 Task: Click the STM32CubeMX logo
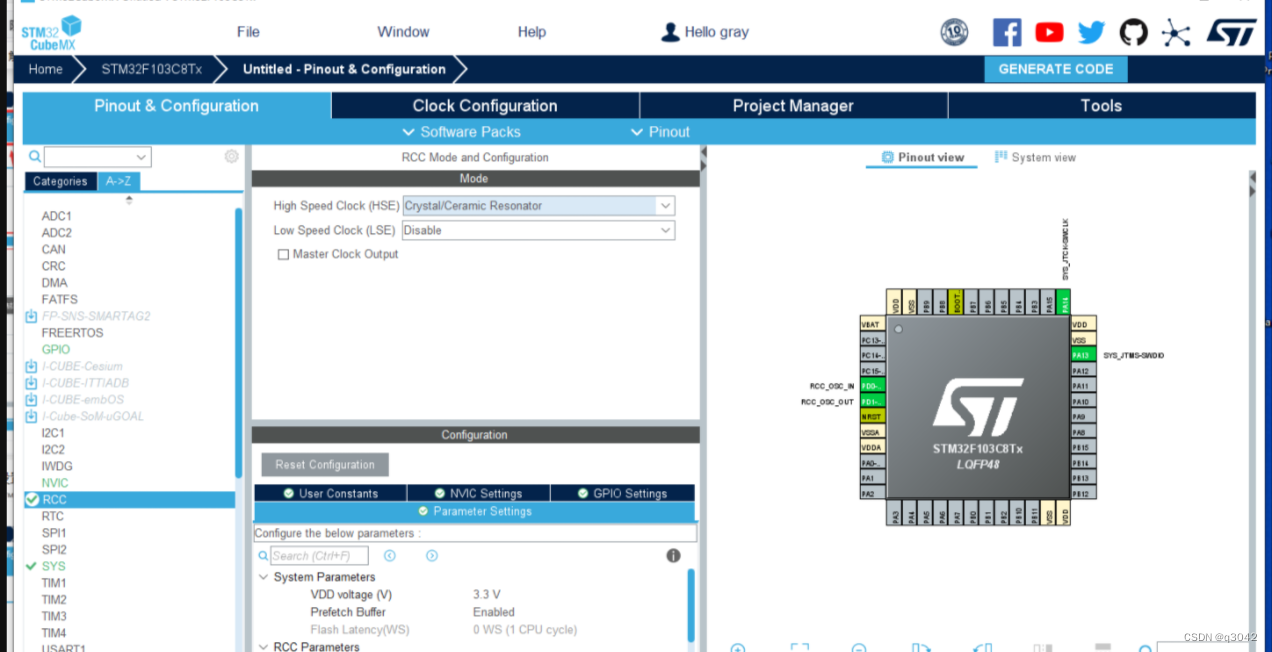(51, 33)
